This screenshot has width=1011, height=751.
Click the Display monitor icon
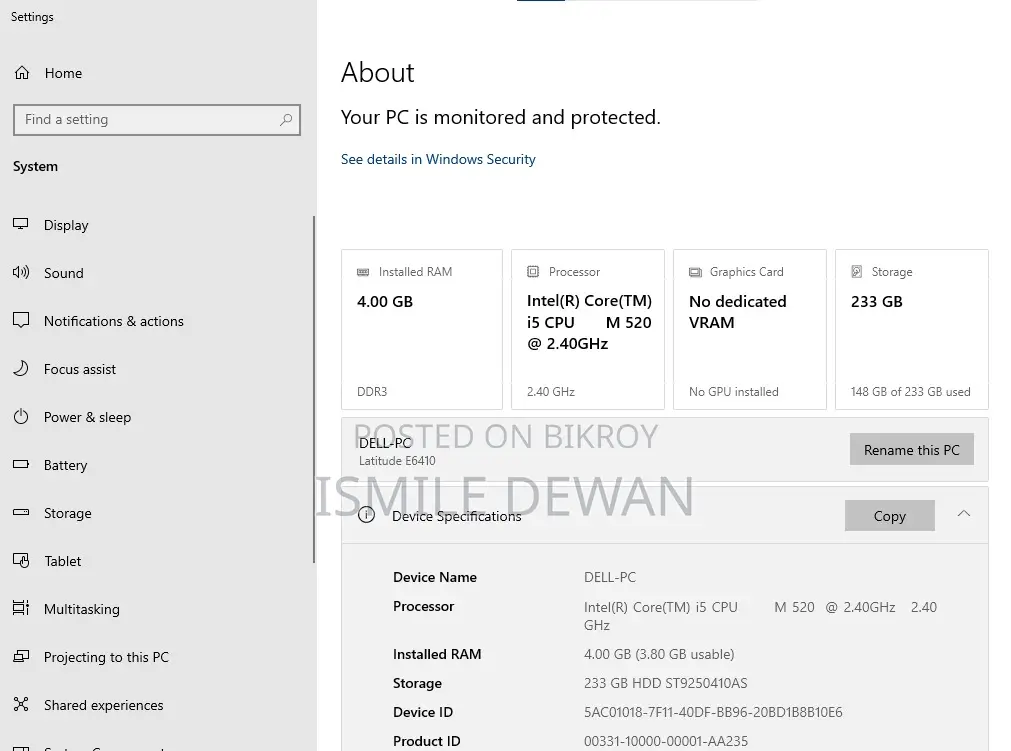click(21, 224)
